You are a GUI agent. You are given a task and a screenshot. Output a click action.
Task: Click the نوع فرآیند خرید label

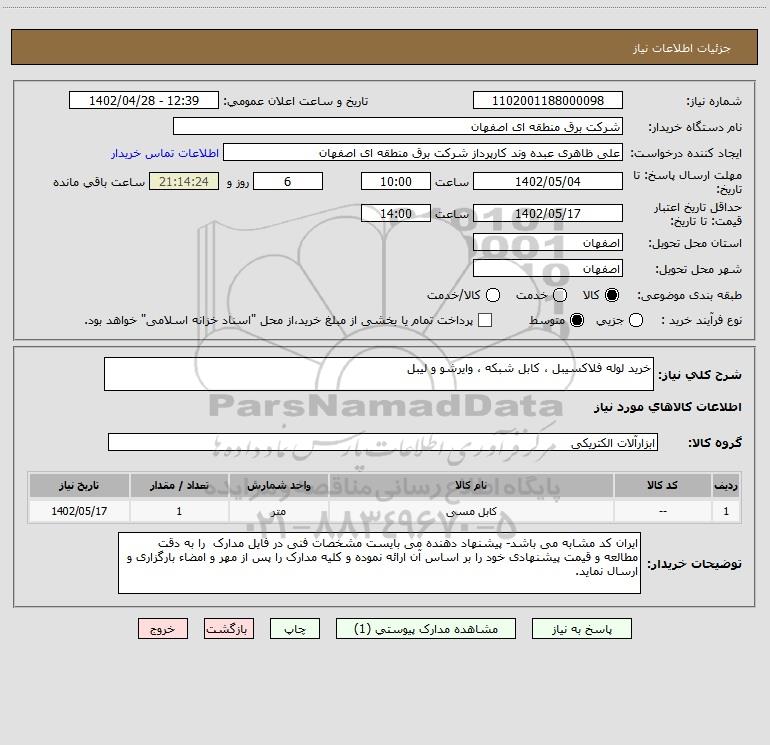701,320
